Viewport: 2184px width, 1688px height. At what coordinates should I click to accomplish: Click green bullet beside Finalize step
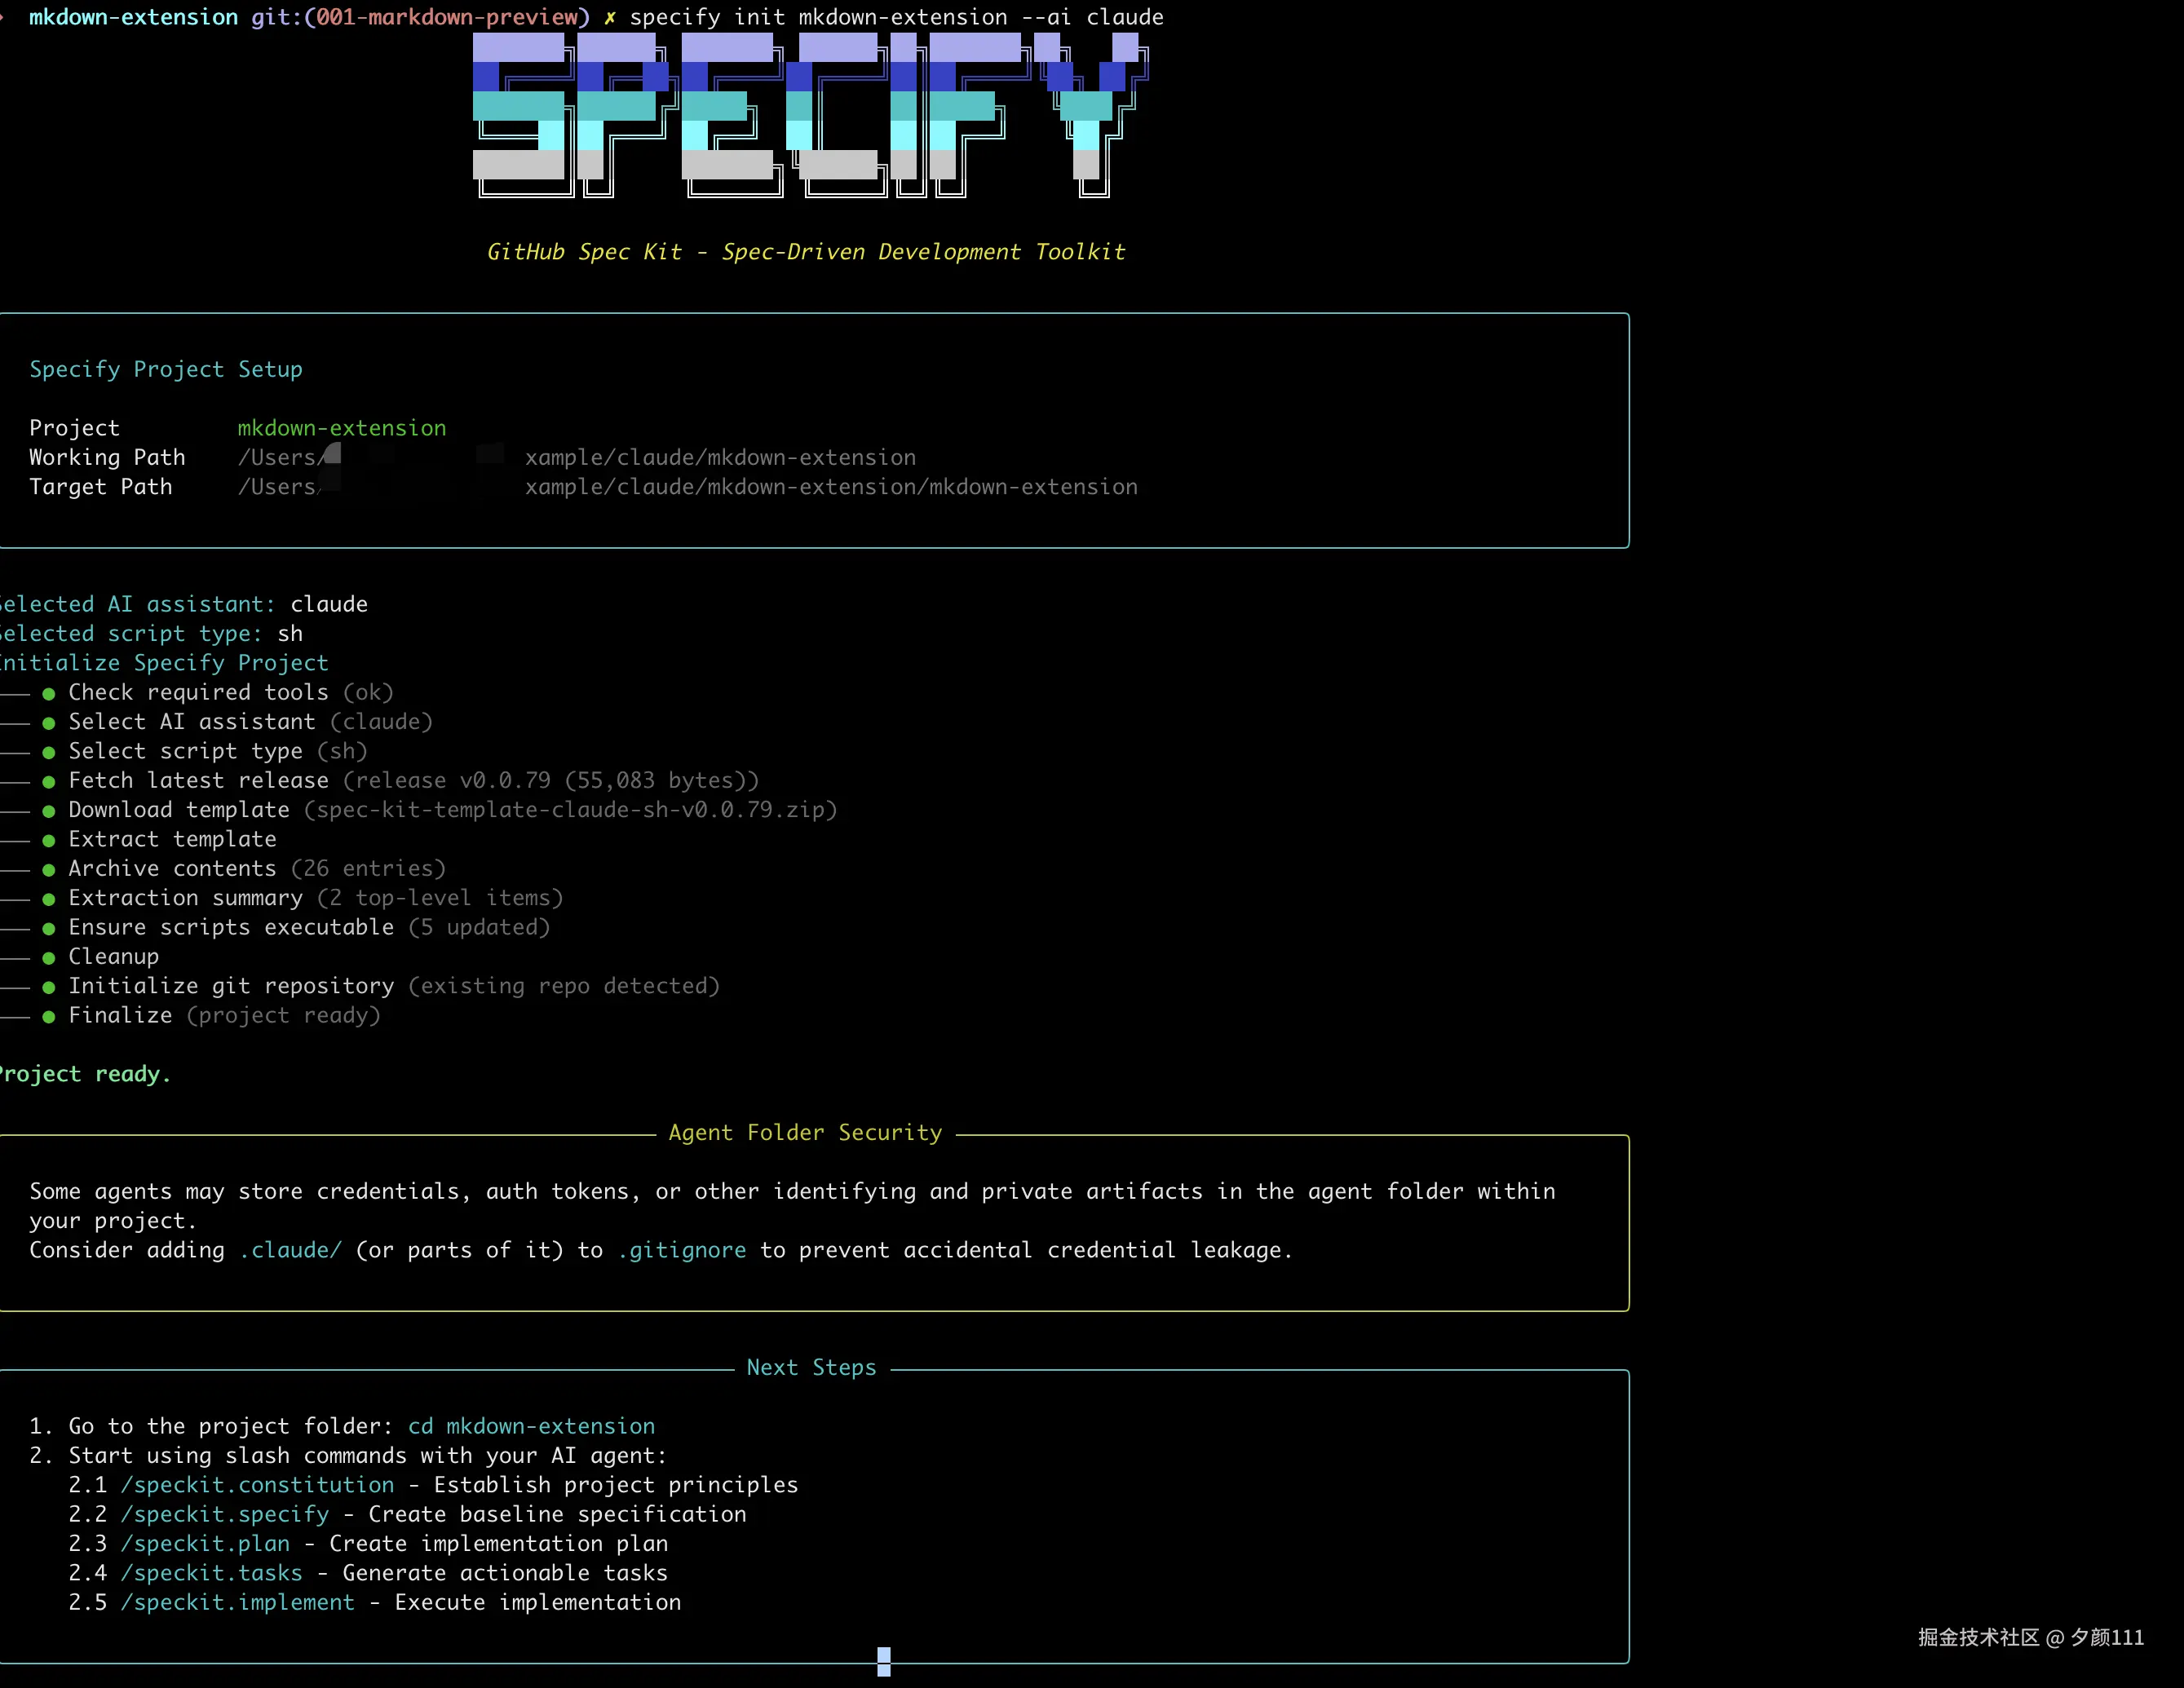(x=48, y=1016)
